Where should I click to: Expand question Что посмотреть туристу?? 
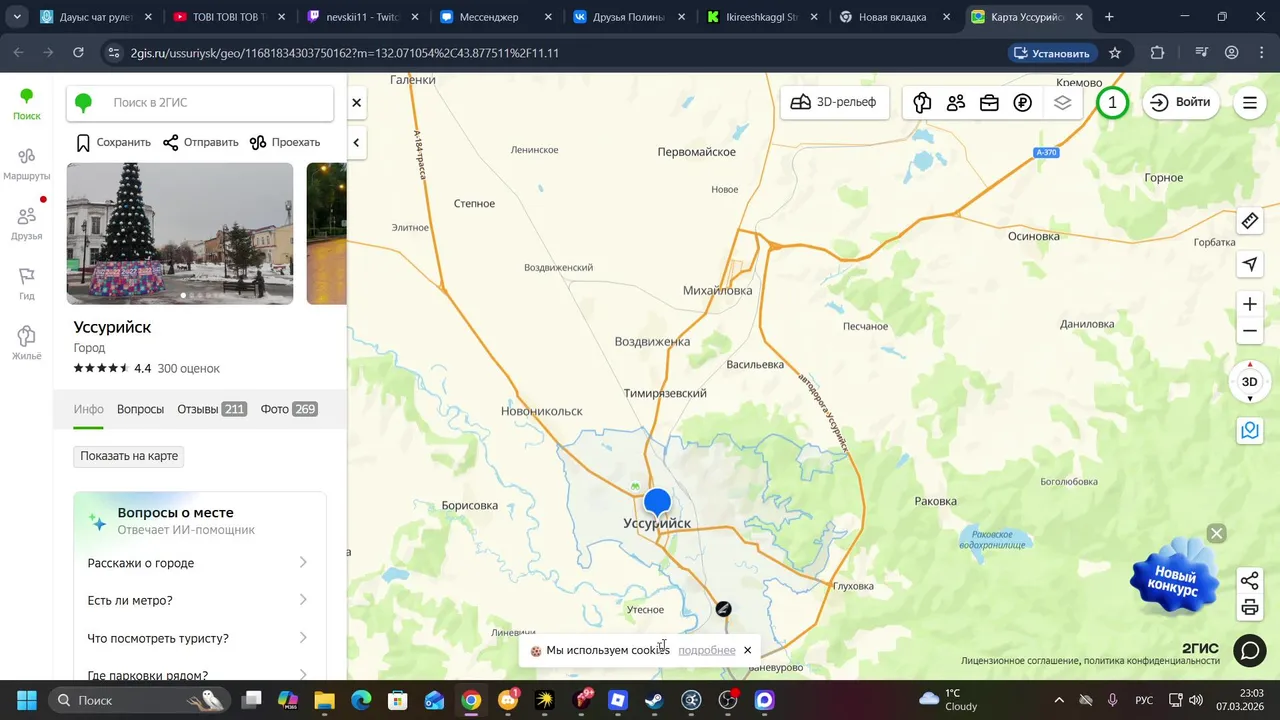pyautogui.click(x=199, y=638)
